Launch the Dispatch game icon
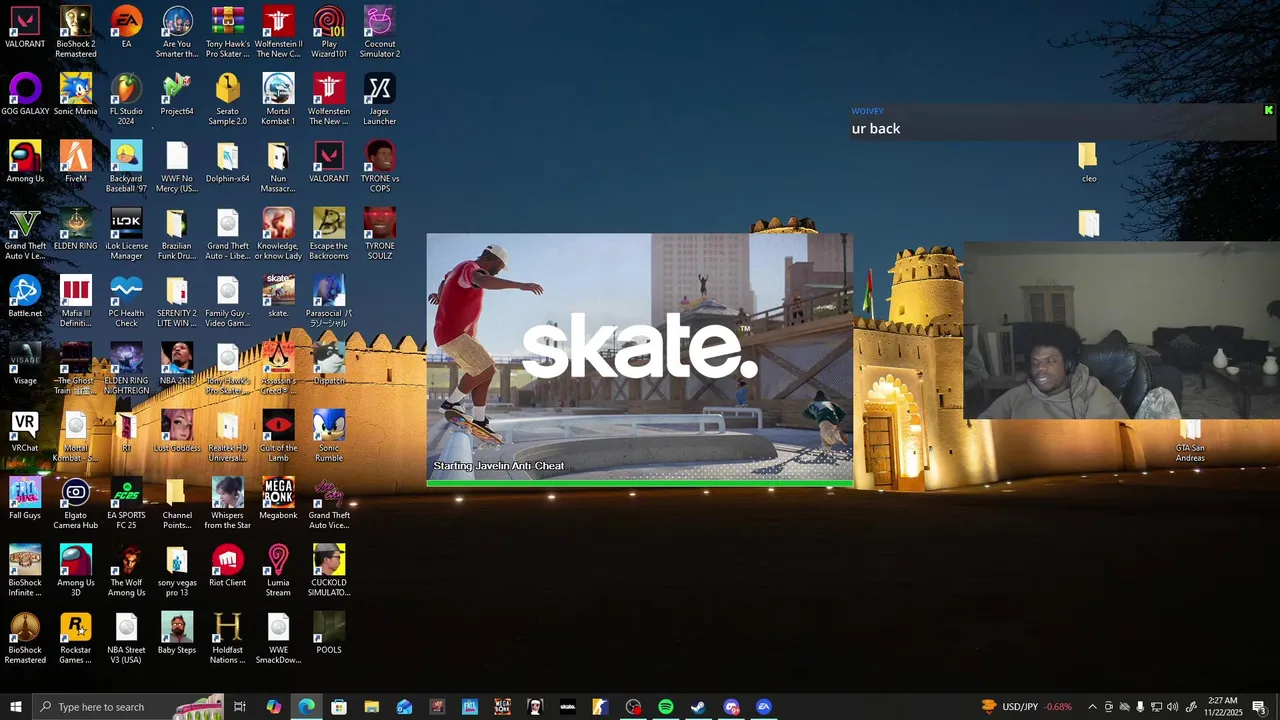 (329, 363)
